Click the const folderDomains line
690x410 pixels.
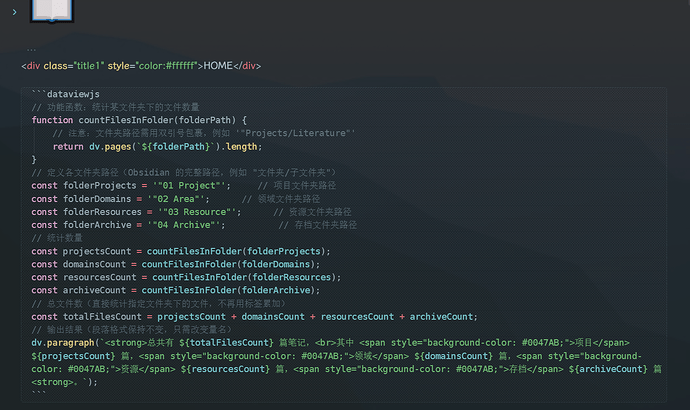[176, 199]
